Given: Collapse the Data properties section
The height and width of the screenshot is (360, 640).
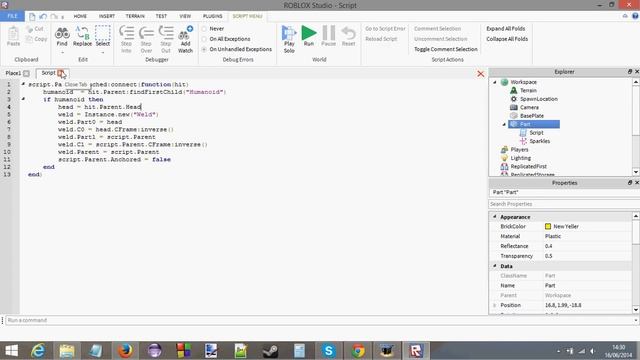Looking at the screenshot, I should pyautogui.click(x=495, y=266).
